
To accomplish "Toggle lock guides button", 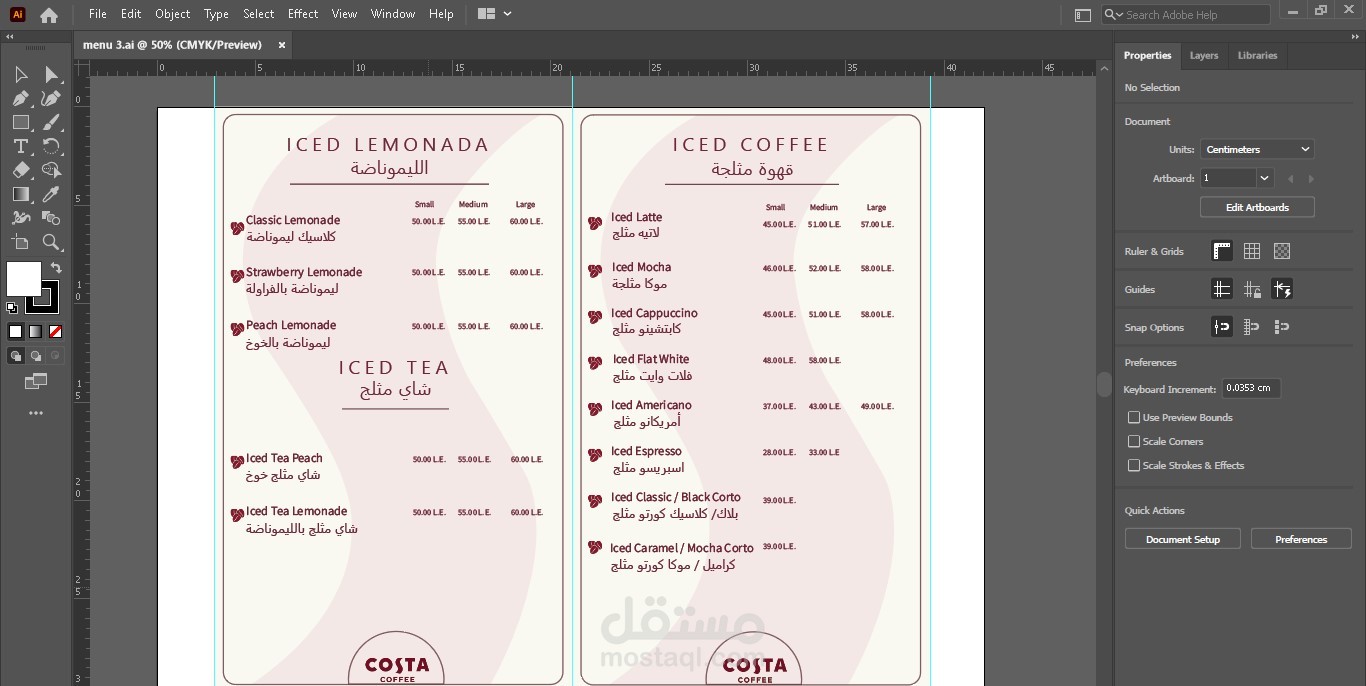I will click(x=1252, y=289).
